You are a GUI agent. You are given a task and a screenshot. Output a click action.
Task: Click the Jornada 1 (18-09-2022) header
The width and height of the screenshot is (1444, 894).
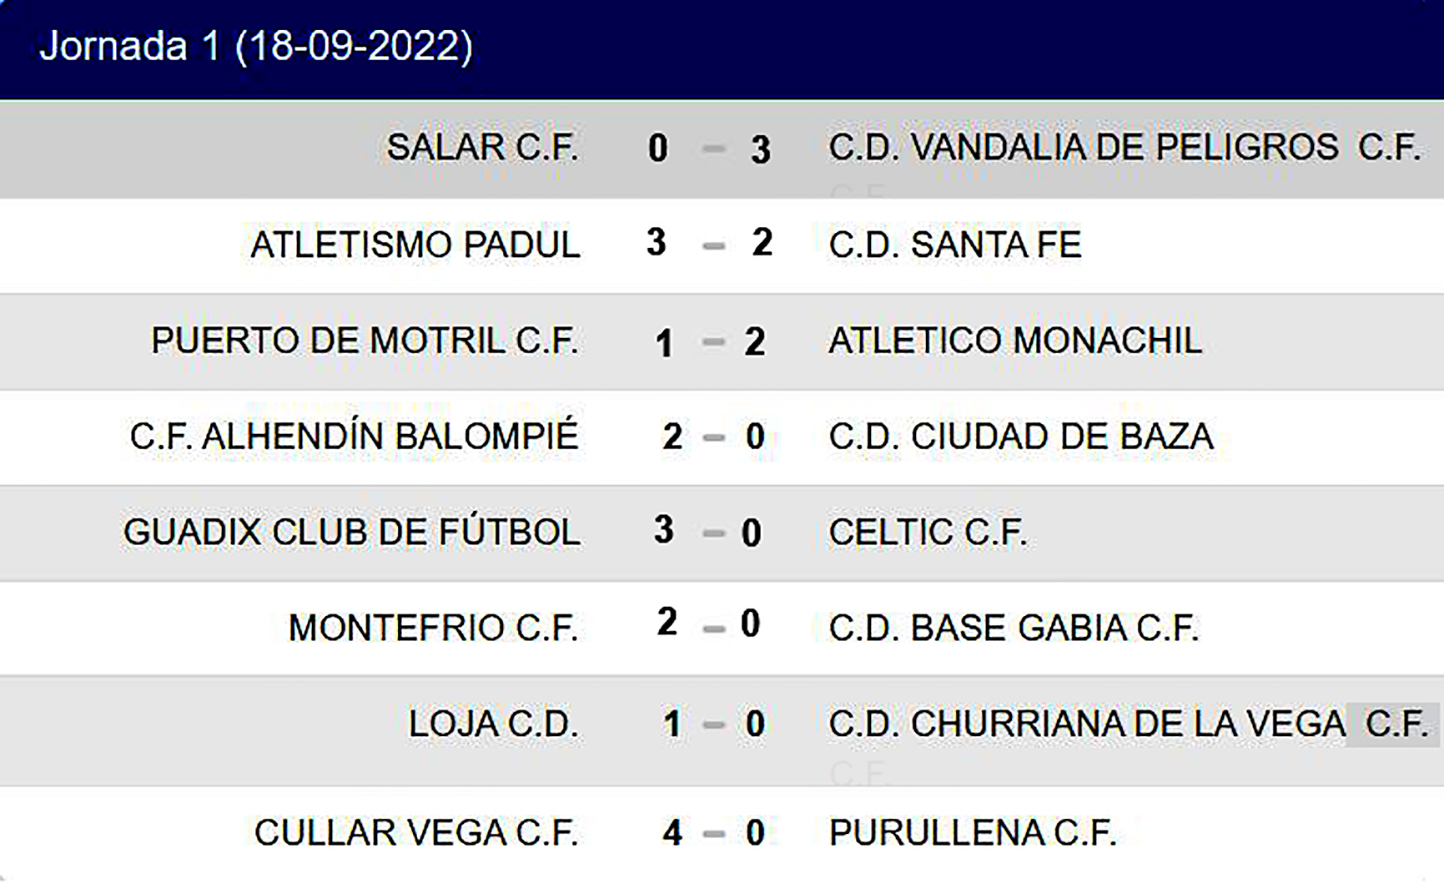(256, 47)
